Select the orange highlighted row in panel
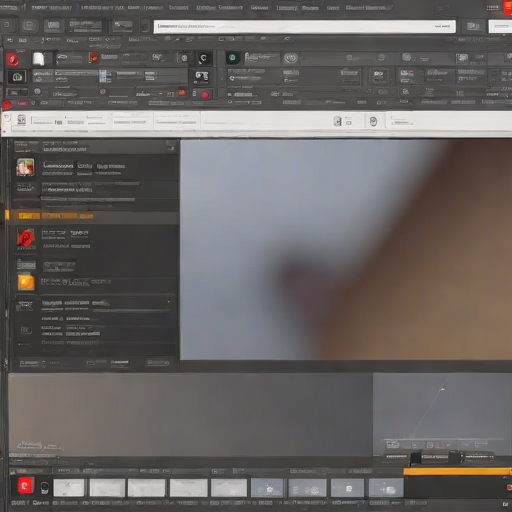512x512 pixels. [x=92, y=216]
